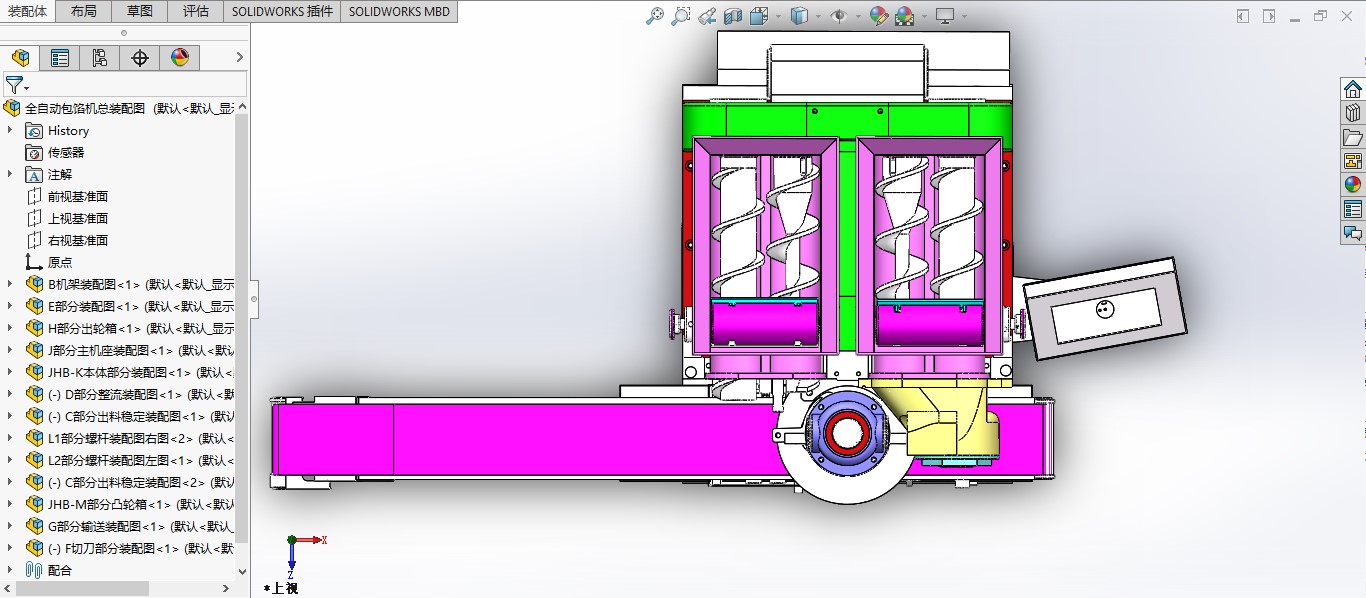Click the View Settings monitor icon

coord(945,16)
